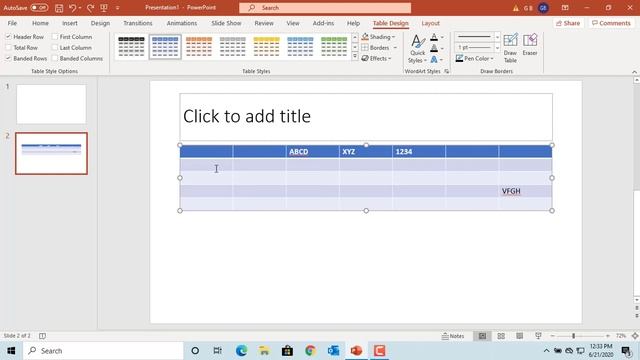Adjust the zoom slider
Viewport: 640px width, 360px height.
(573, 336)
